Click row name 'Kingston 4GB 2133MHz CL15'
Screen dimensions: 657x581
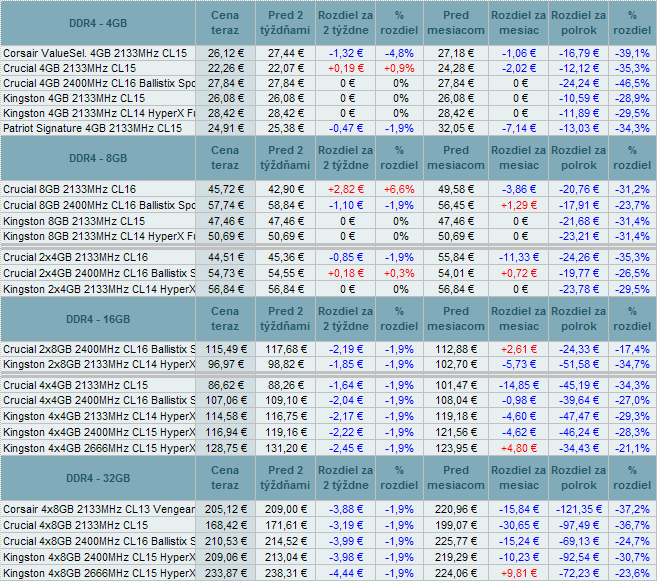(x=74, y=98)
